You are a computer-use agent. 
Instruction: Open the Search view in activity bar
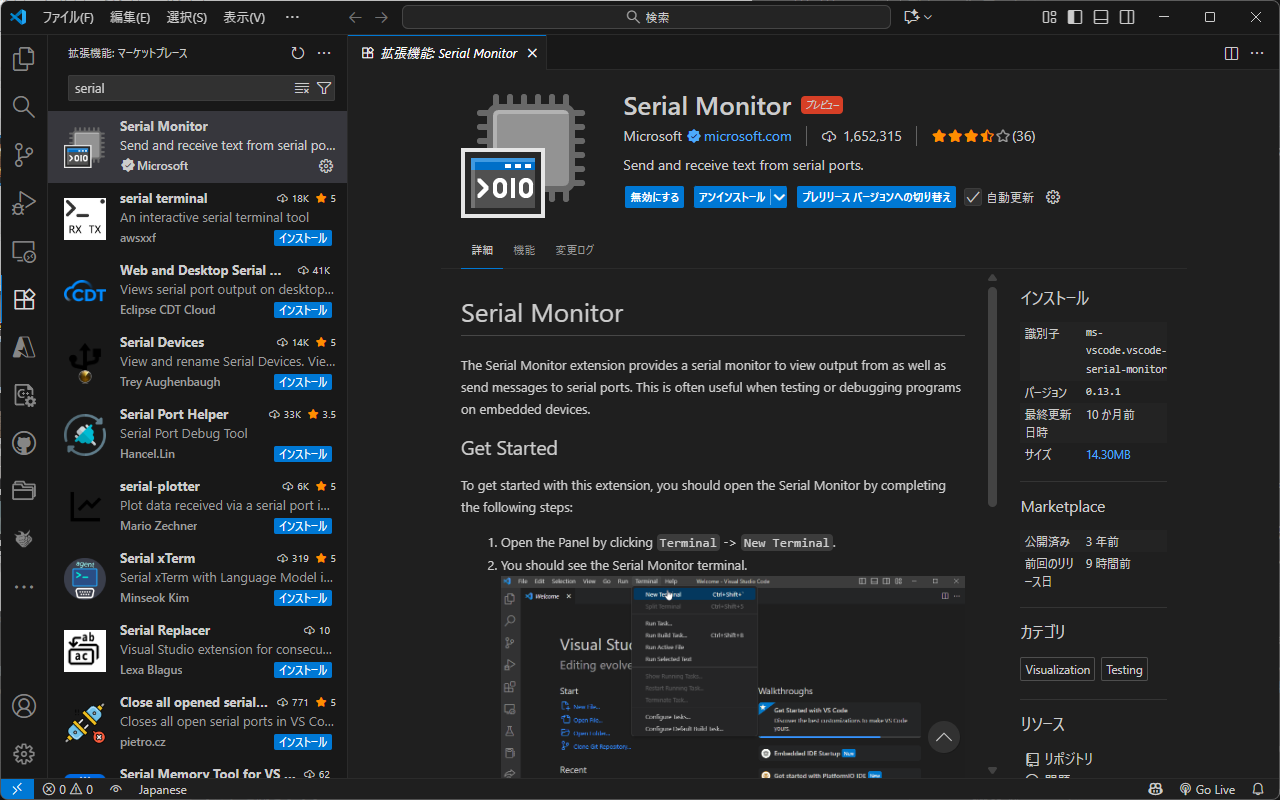(24, 107)
